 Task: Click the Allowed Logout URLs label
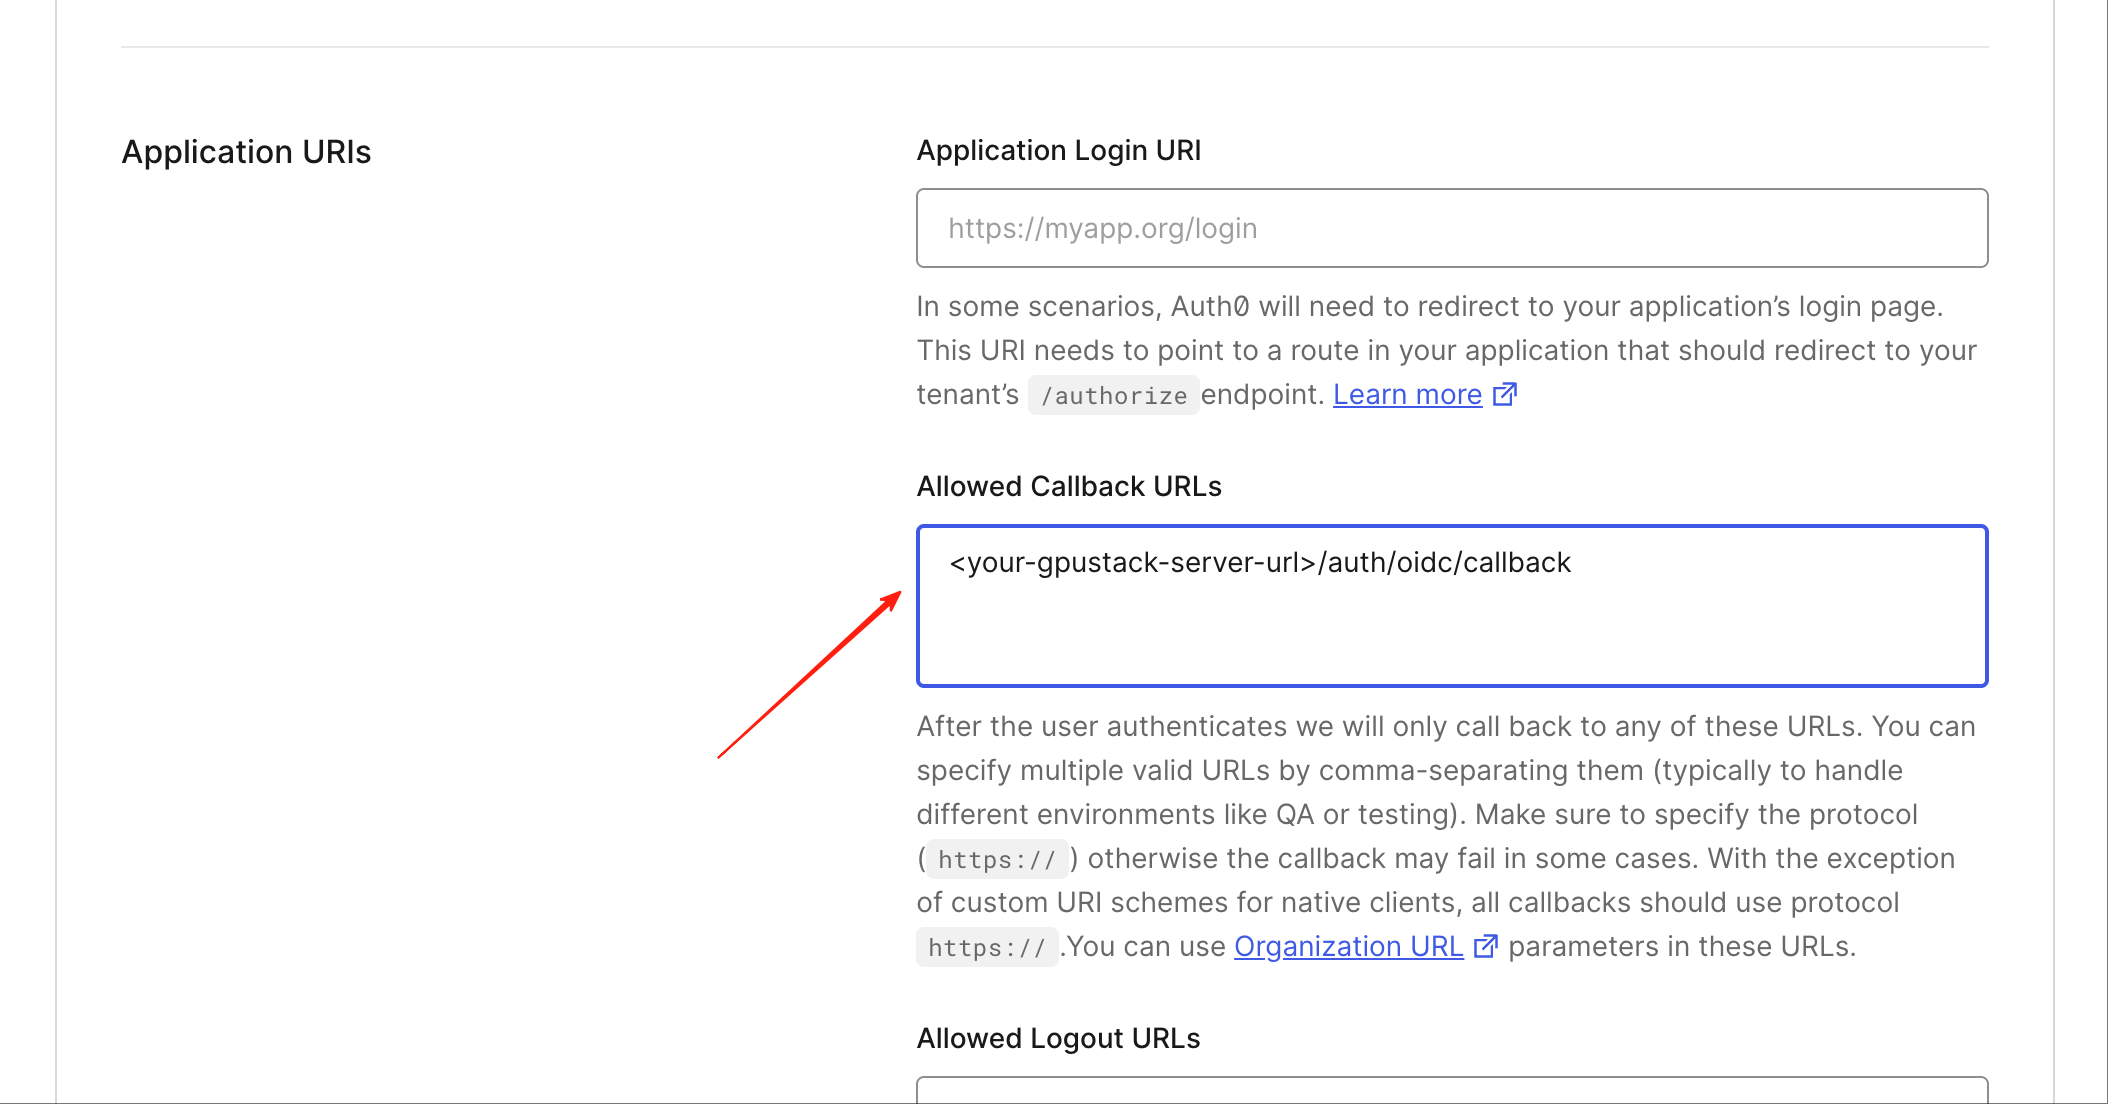pos(1058,1038)
